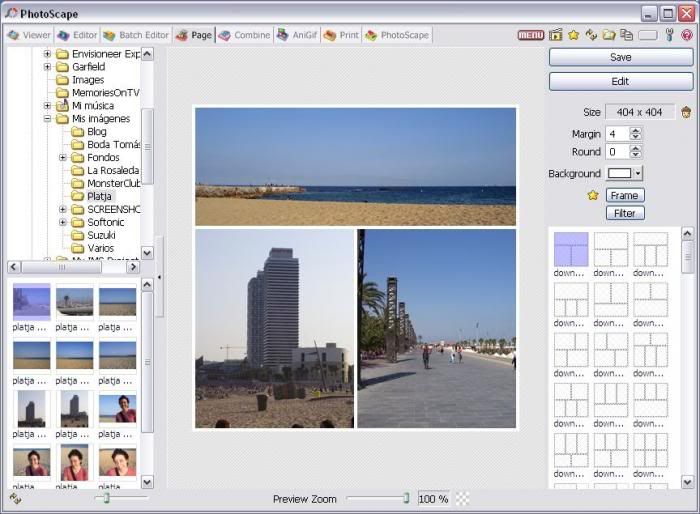Screen dimensions: 700x514
Task: Click the wrench settings icon
Action: 669,35
